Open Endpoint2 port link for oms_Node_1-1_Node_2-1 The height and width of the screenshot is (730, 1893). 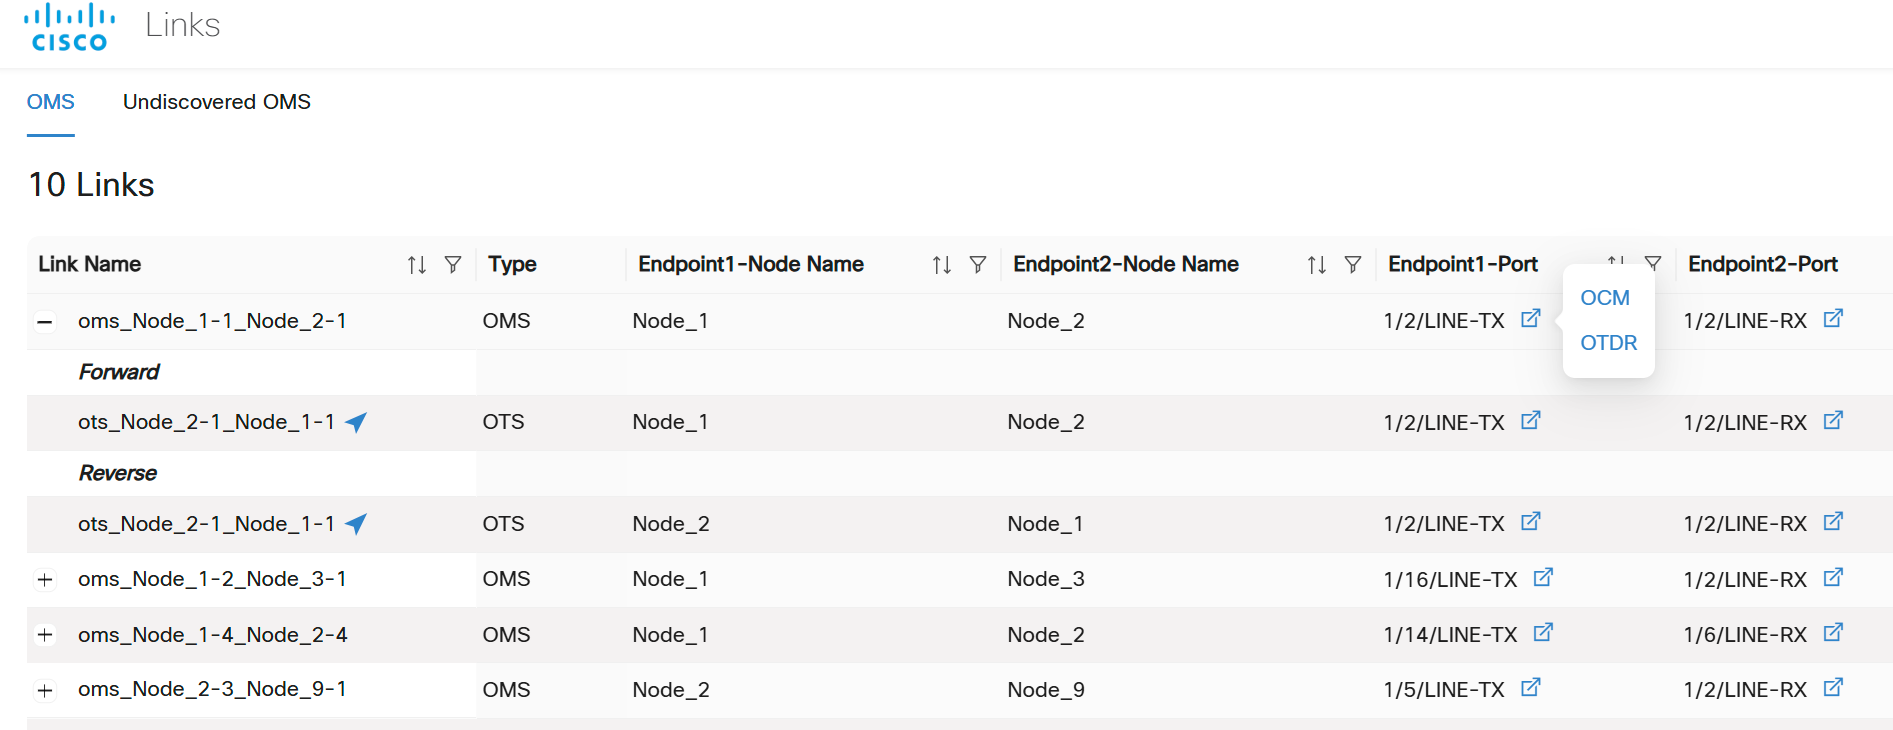[x=1833, y=319]
